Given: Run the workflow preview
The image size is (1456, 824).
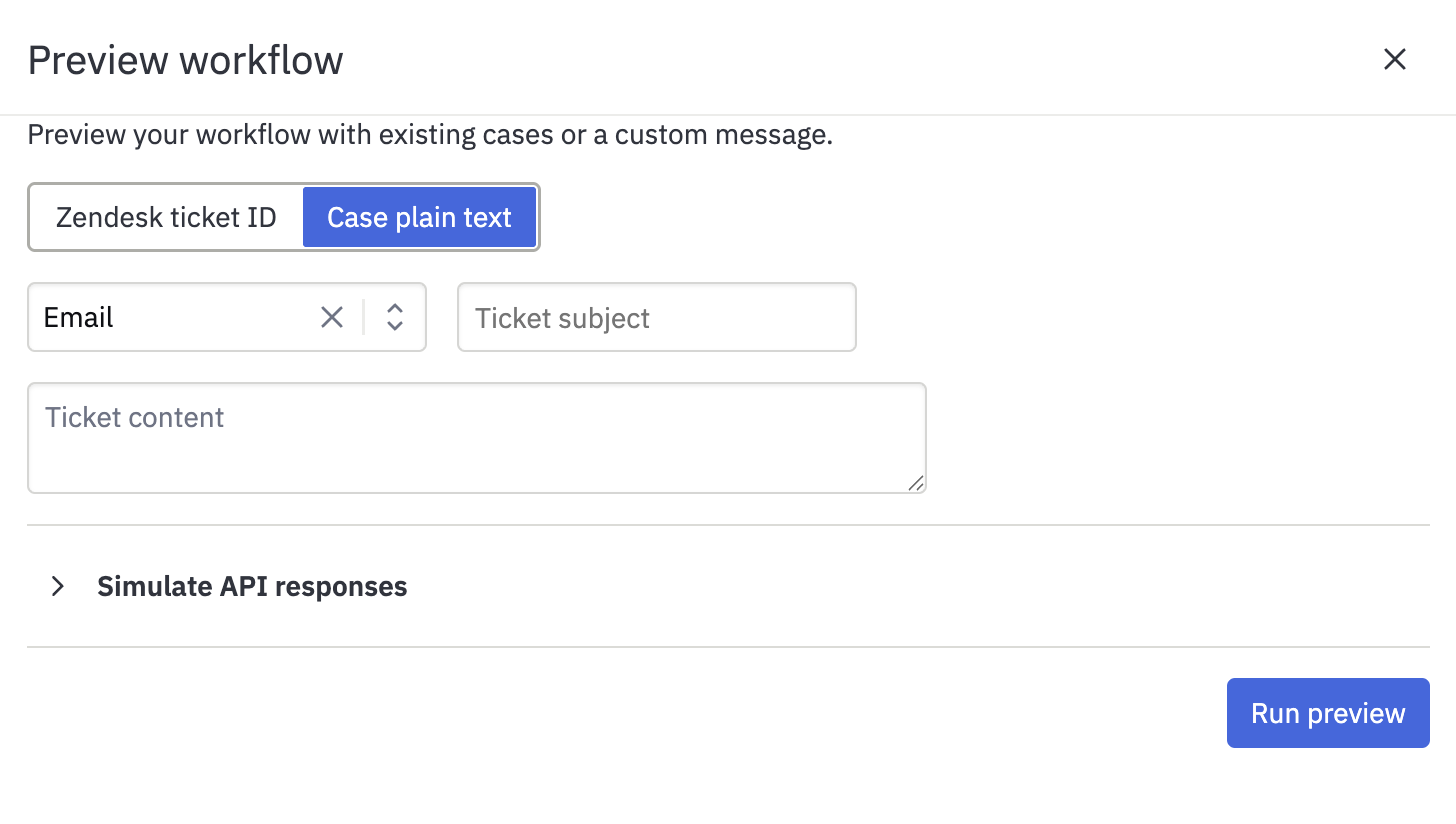Looking at the screenshot, I should (1328, 713).
